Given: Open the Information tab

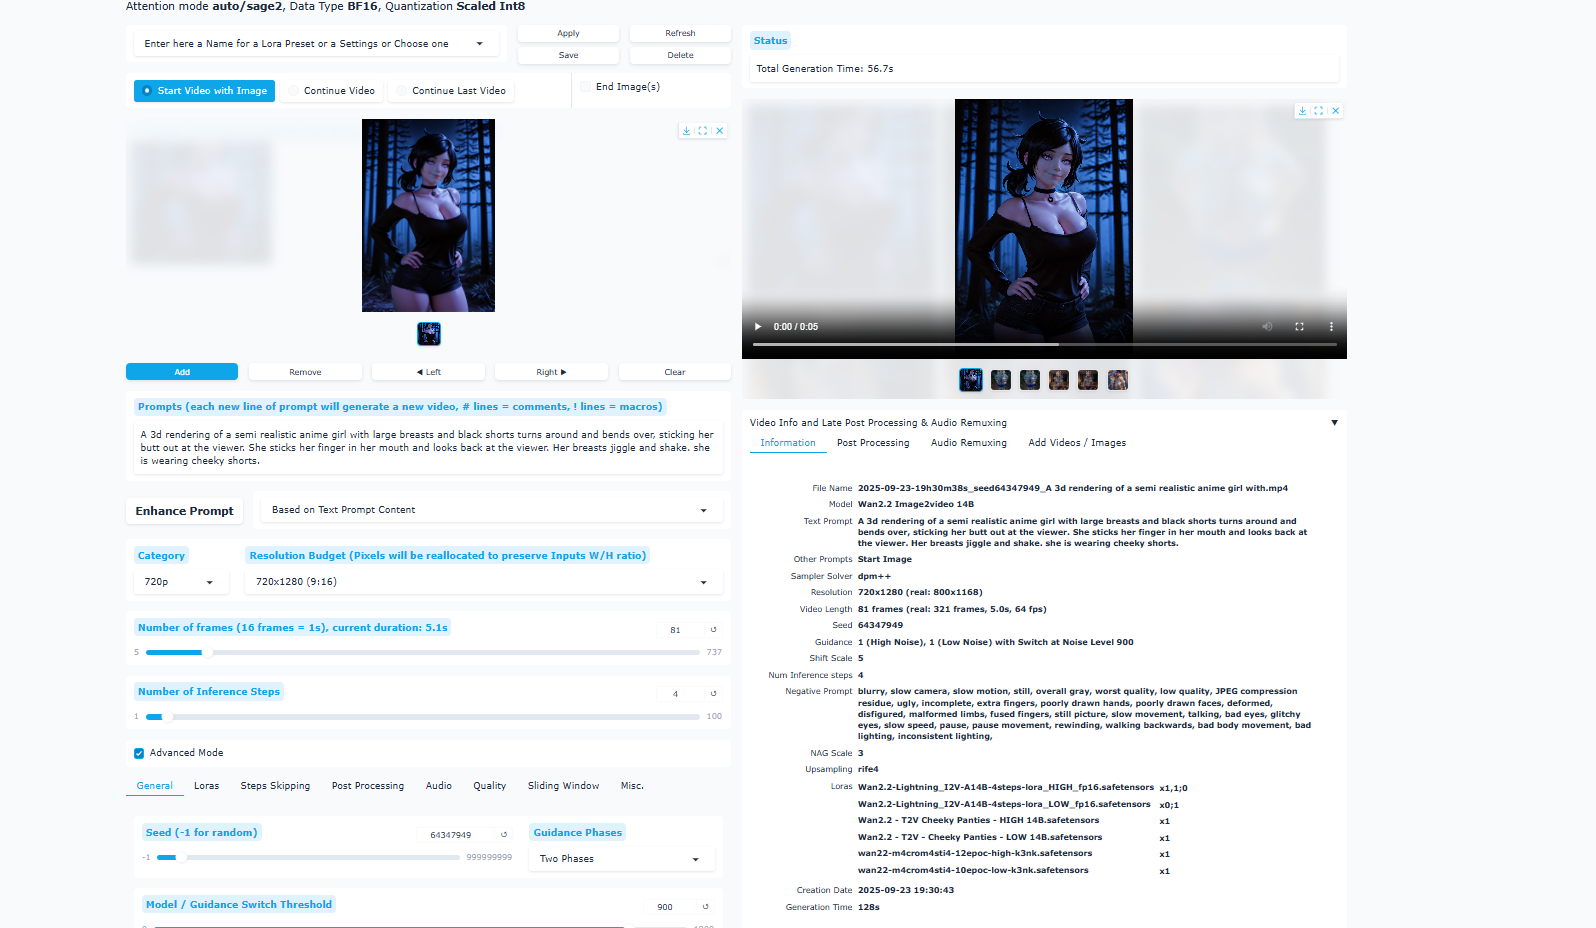Looking at the screenshot, I should click(x=788, y=443).
